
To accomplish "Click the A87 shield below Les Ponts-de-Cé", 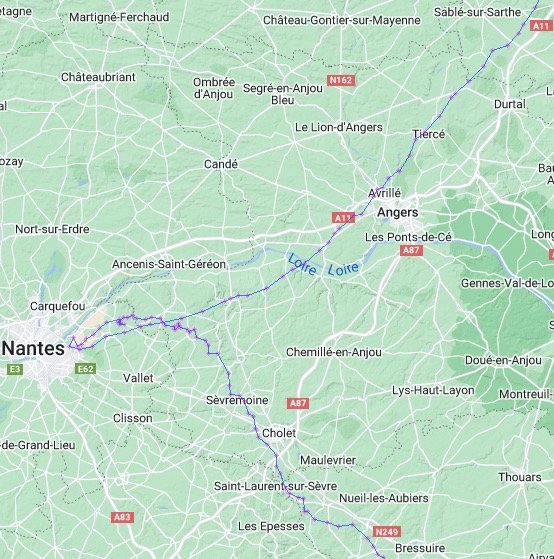I will click(411, 250).
